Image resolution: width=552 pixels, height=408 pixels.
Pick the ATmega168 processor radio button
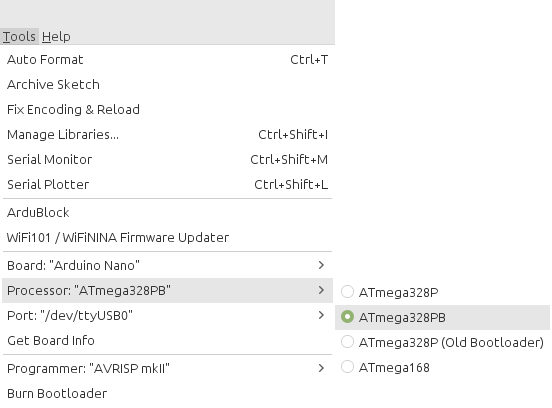point(347,367)
